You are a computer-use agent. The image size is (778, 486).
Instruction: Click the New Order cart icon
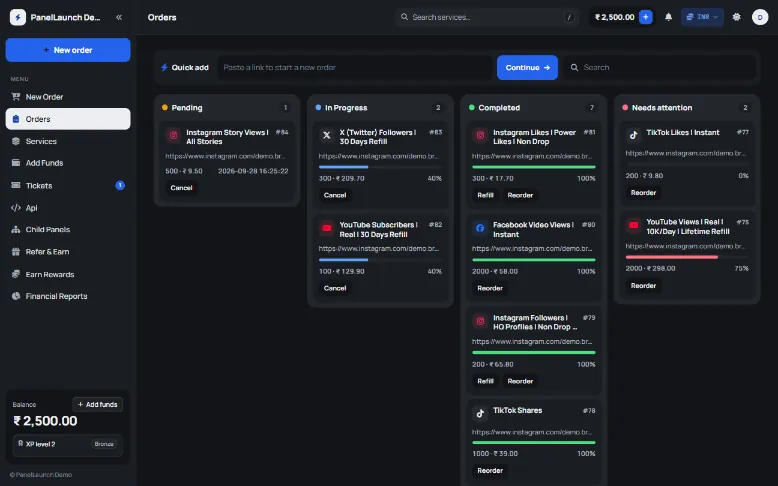[16, 97]
